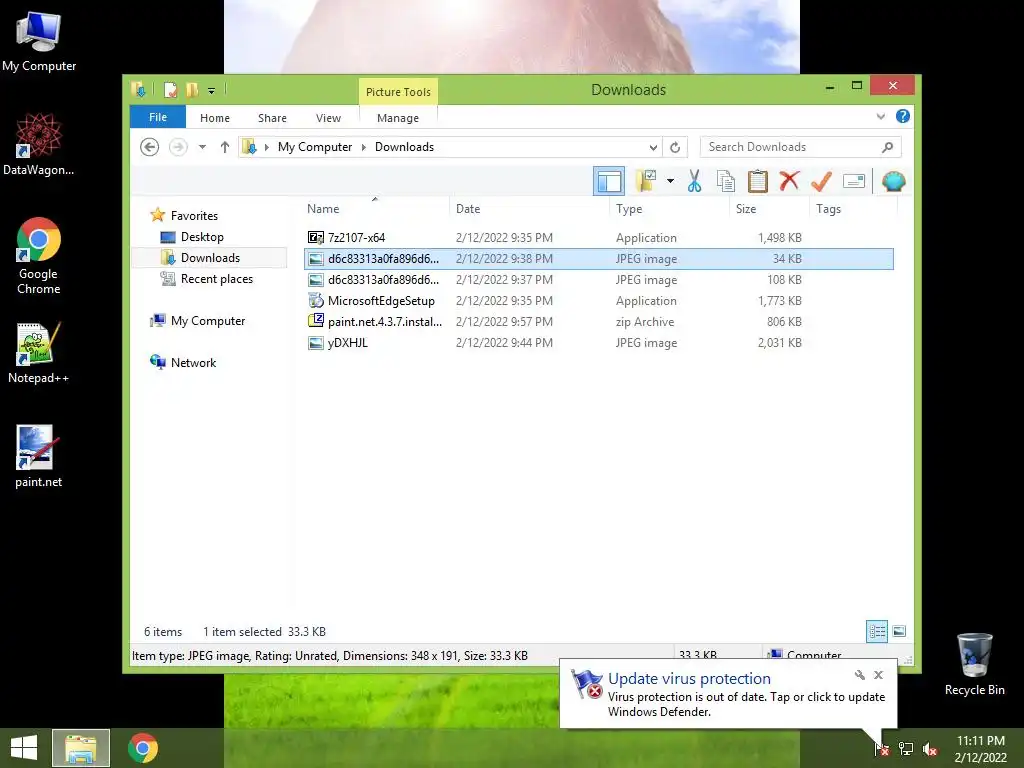Select Network in the navigation pane

[x=193, y=362]
